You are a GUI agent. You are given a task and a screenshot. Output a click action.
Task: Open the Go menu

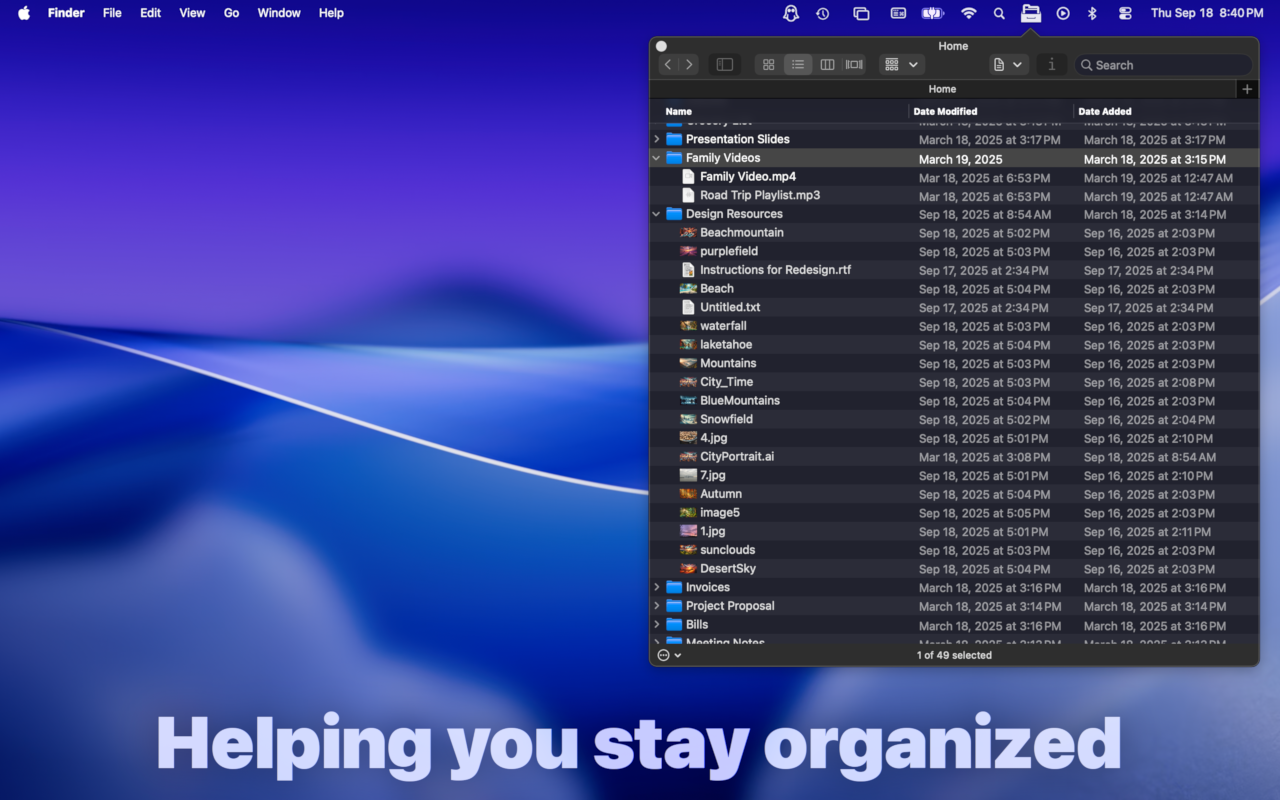(x=231, y=13)
